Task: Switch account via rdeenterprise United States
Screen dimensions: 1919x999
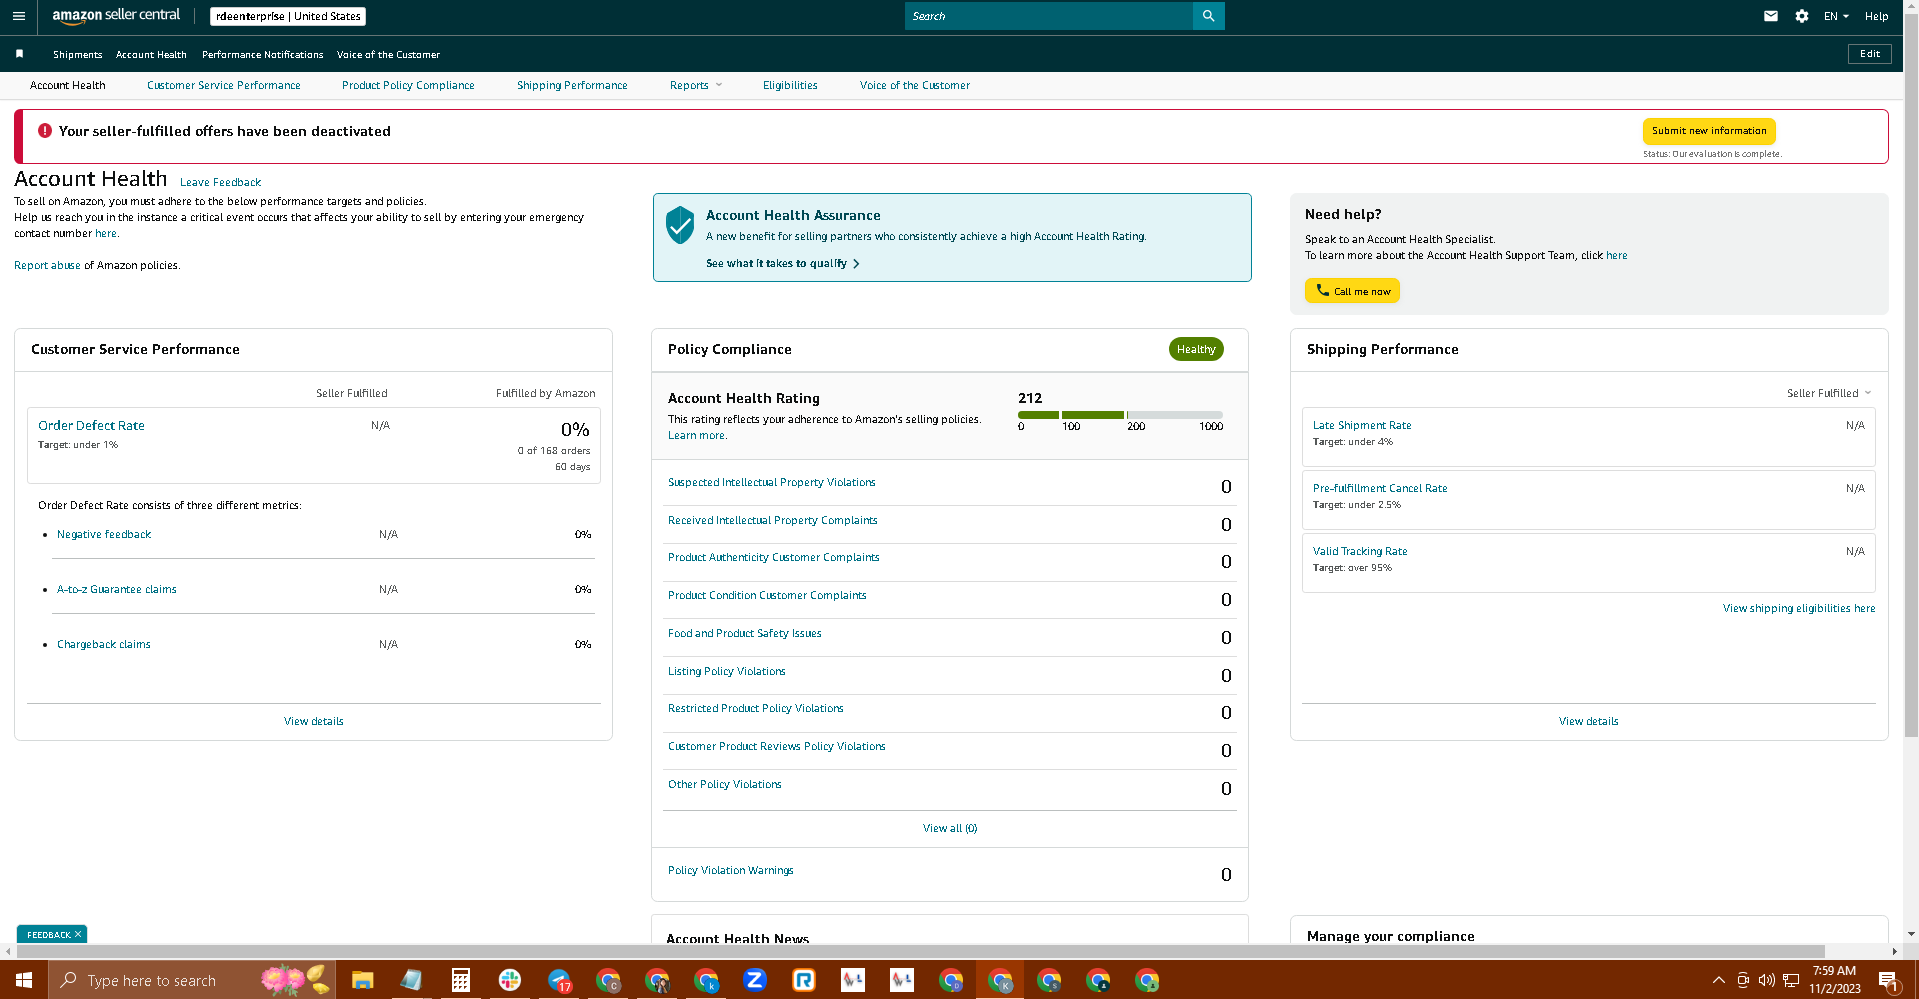Action: 288,16
